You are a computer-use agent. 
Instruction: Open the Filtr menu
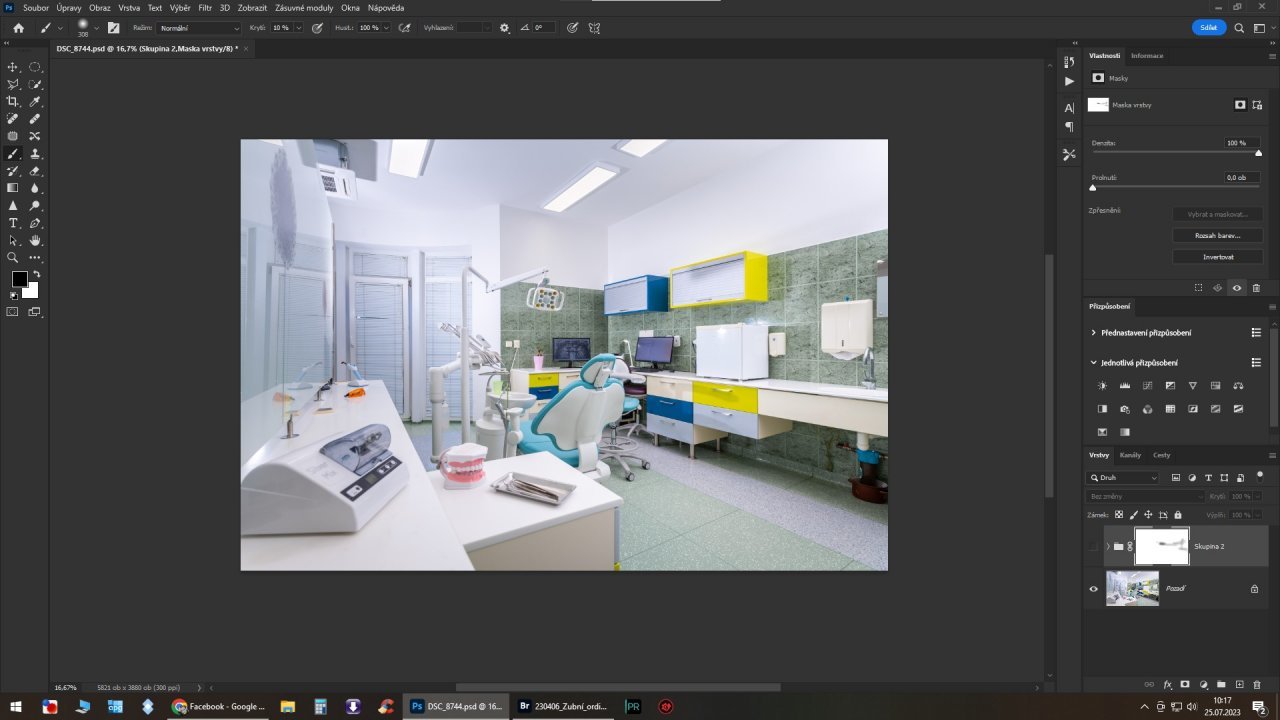point(205,7)
